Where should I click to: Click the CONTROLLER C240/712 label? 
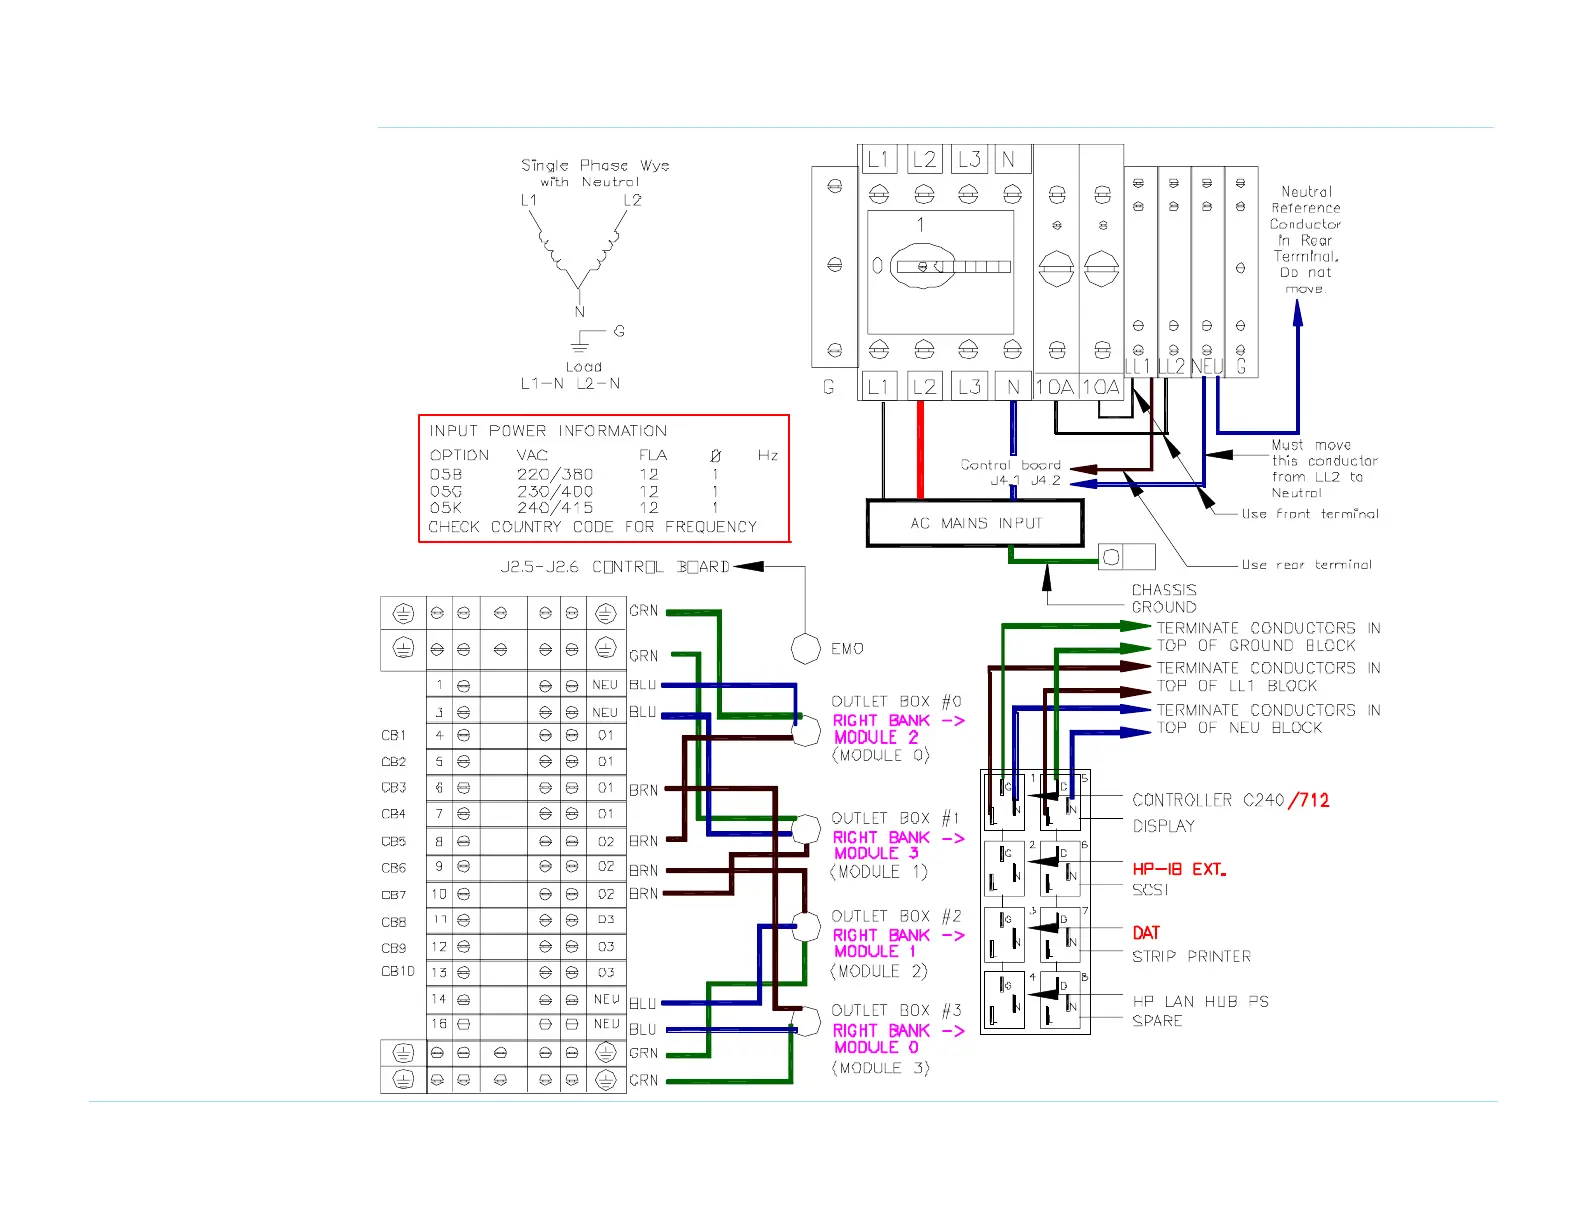pos(1231,800)
